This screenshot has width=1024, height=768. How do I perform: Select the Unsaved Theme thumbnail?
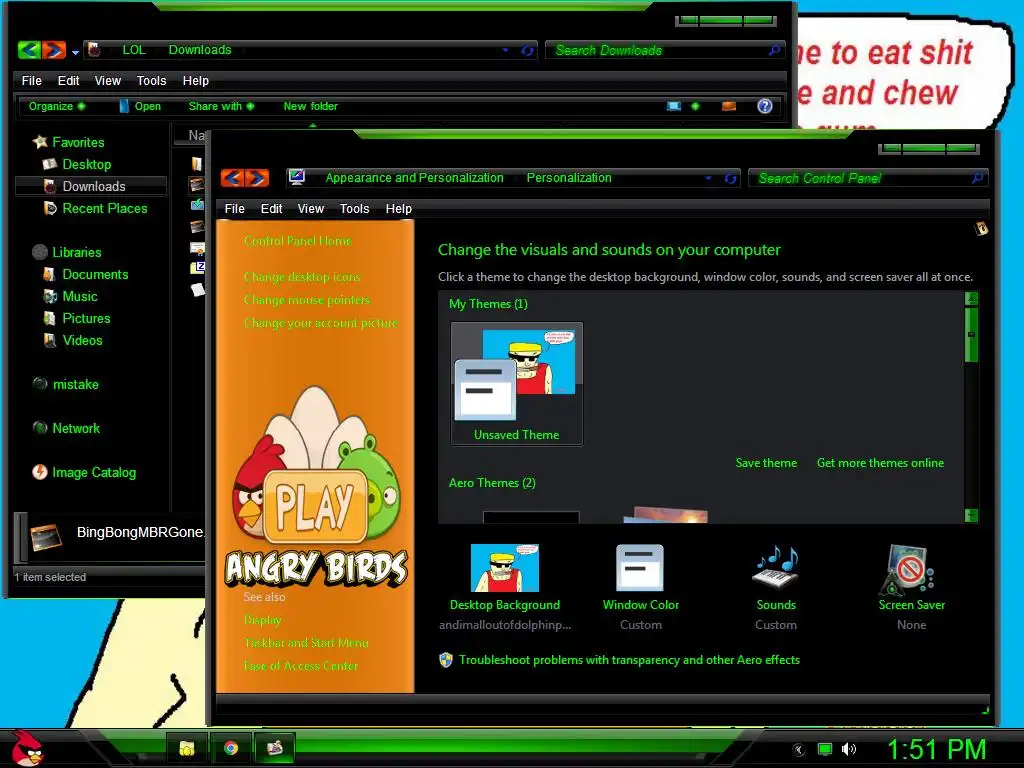(x=517, y=383)
